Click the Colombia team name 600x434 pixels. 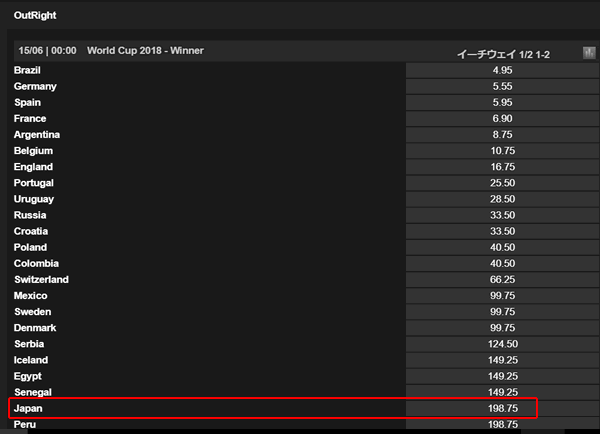pos(36,263)
